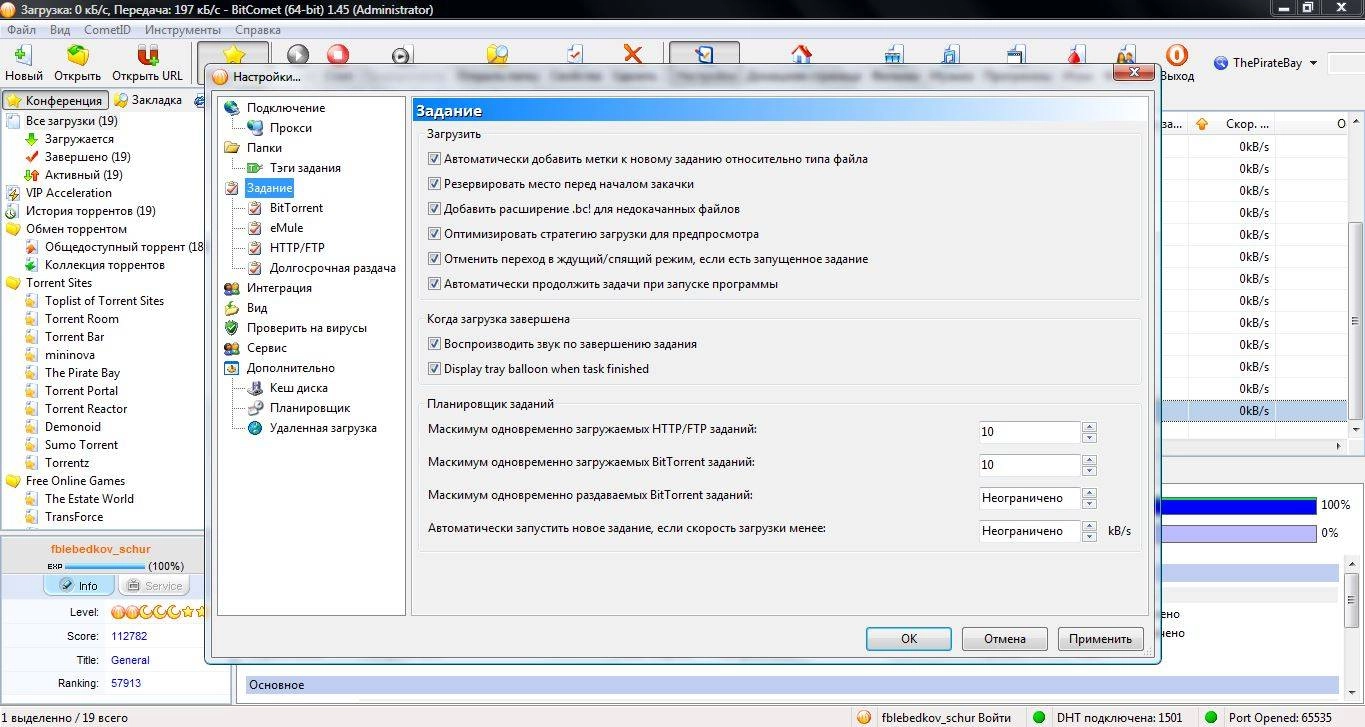Increase maximum simultaneous HTTP/FTP downloads
Image resolution: width=1365 pixels, height=727 pixels.
1090,427
